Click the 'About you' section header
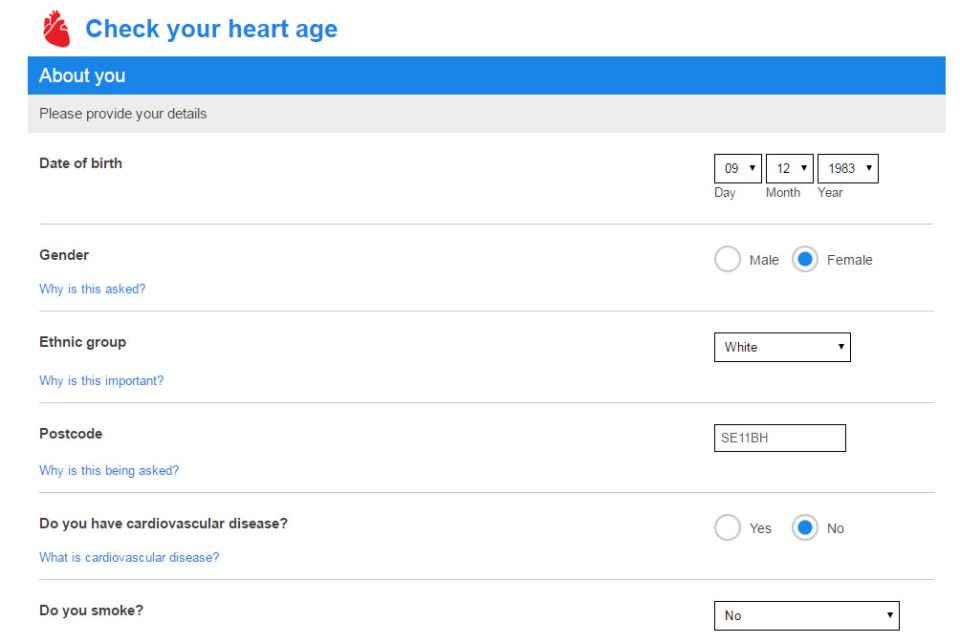 pos(486,75)
